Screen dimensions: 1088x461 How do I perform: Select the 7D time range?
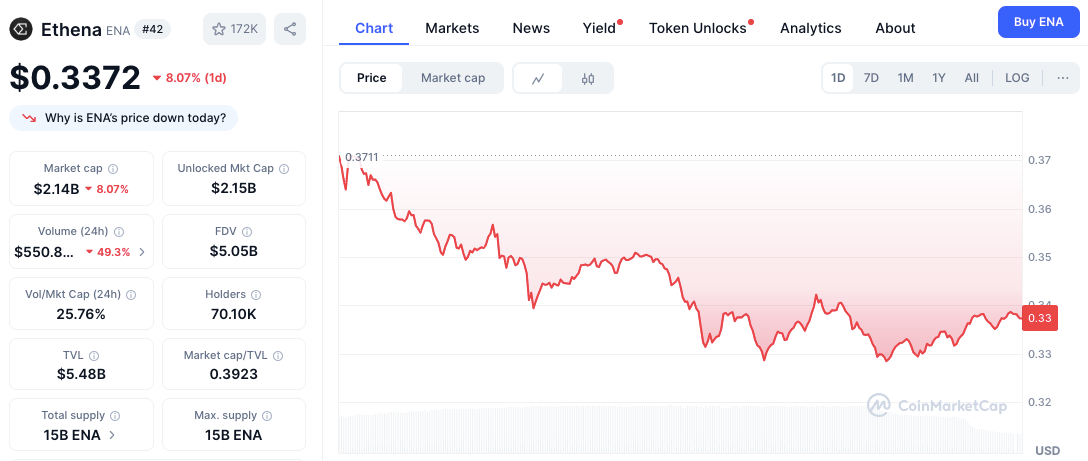(x=871, y=78)
